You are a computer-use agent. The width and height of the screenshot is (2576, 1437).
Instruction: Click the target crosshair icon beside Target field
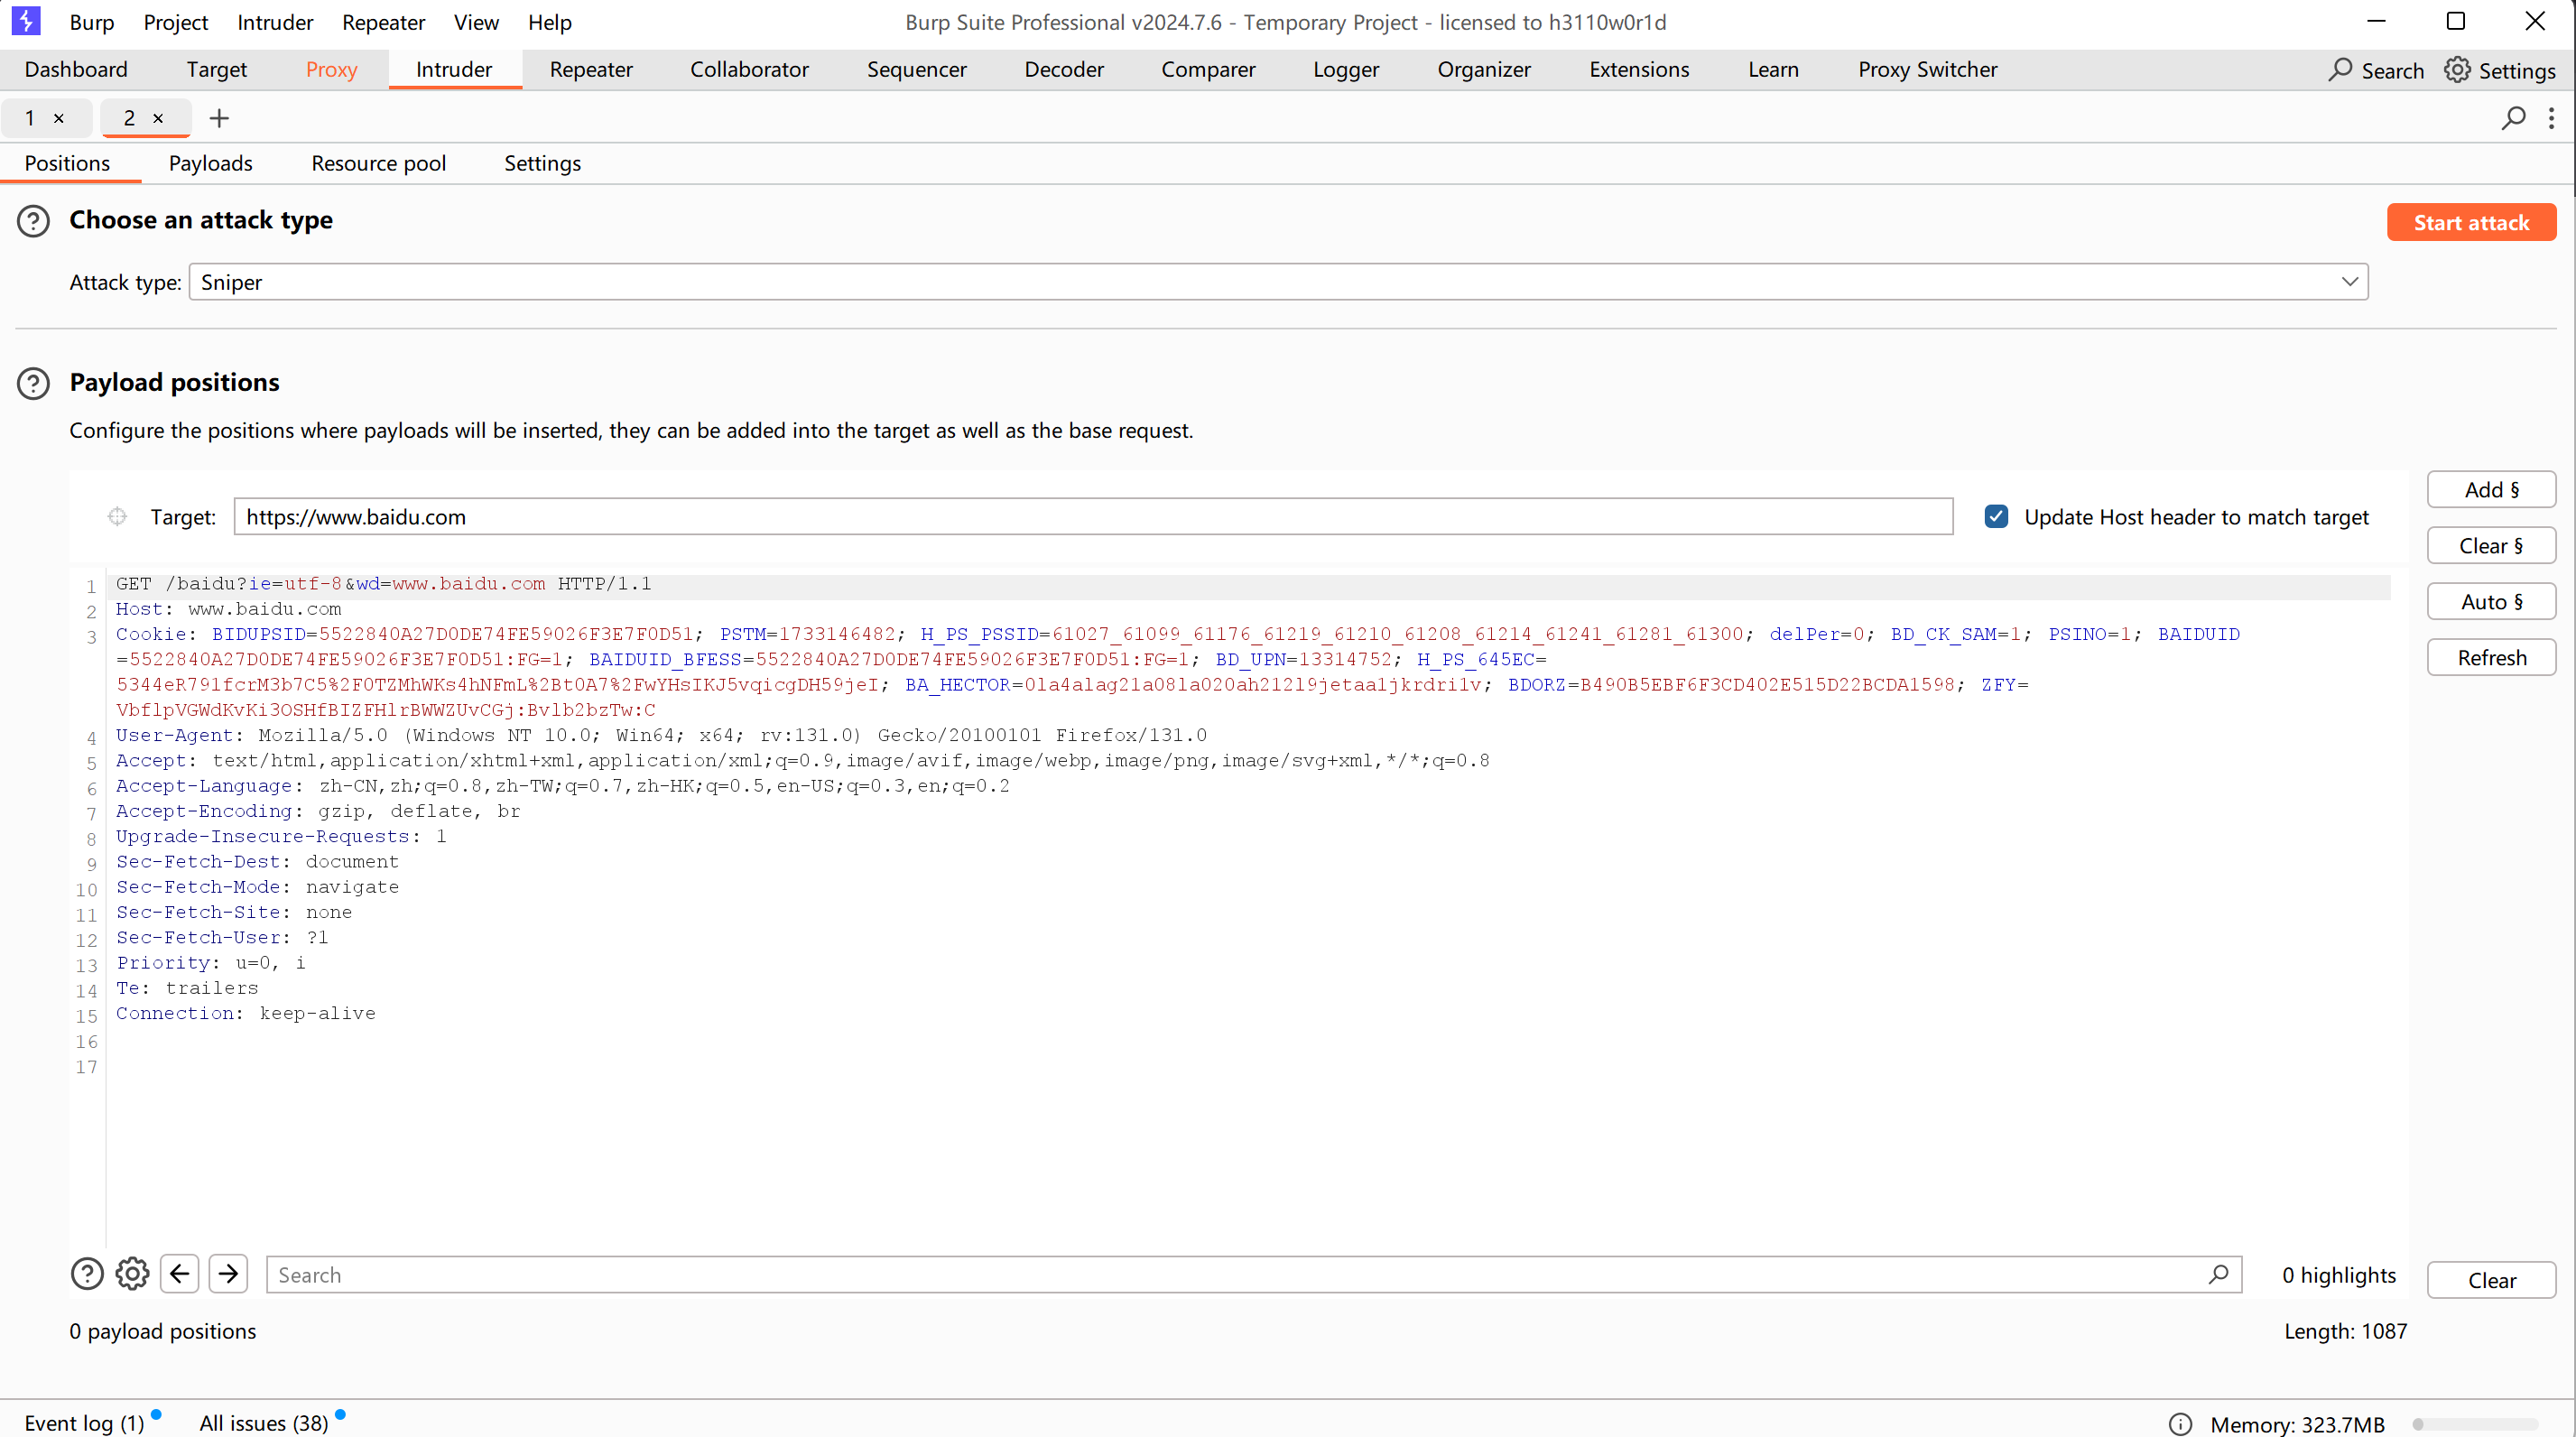click(117, 516)
